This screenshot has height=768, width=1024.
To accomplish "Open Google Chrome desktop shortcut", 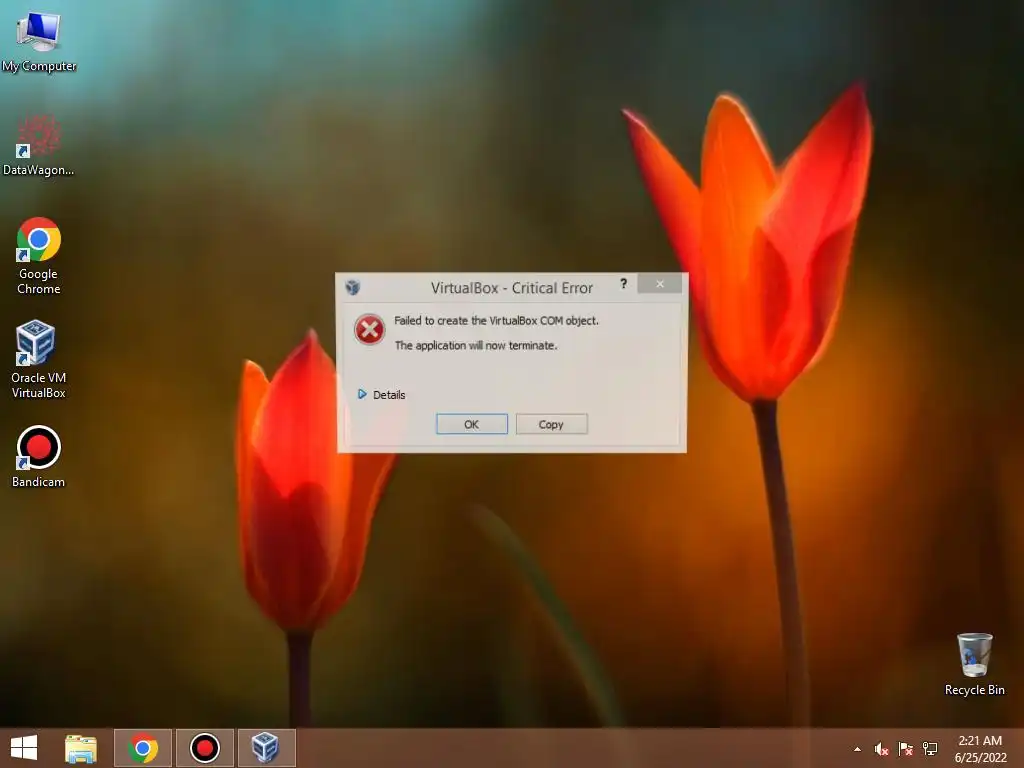I will point(39,255).
